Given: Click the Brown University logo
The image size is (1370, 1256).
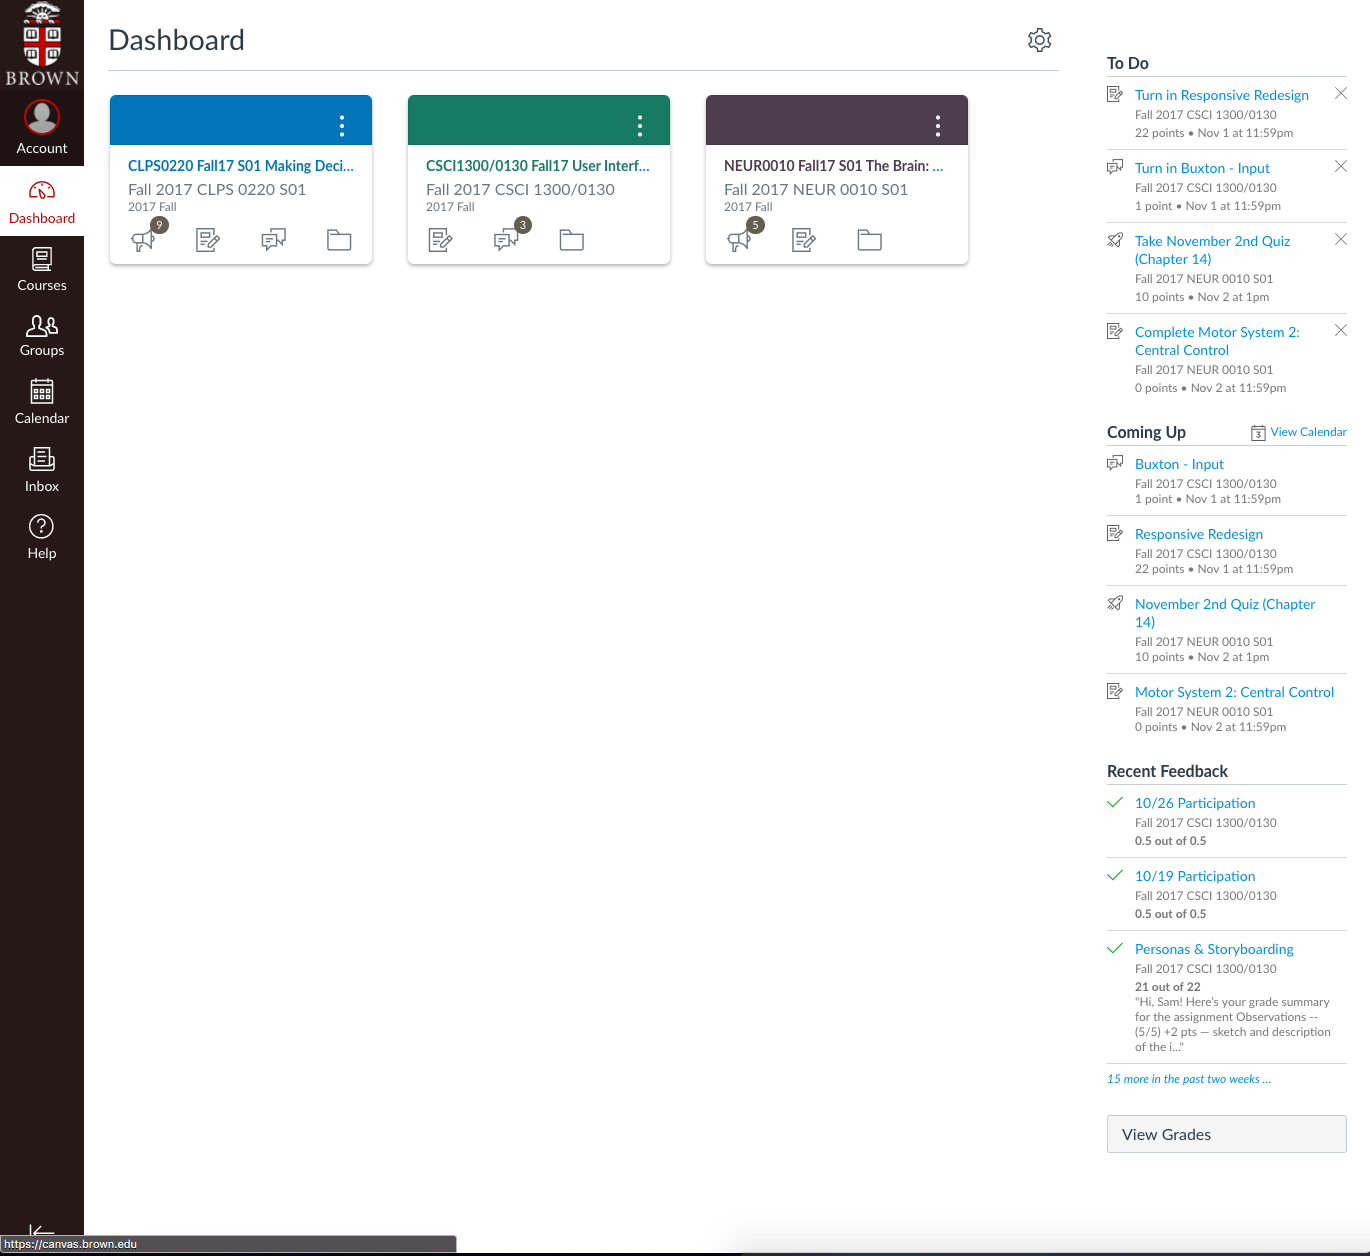Looking at the screenshot, I should [41, 43].
